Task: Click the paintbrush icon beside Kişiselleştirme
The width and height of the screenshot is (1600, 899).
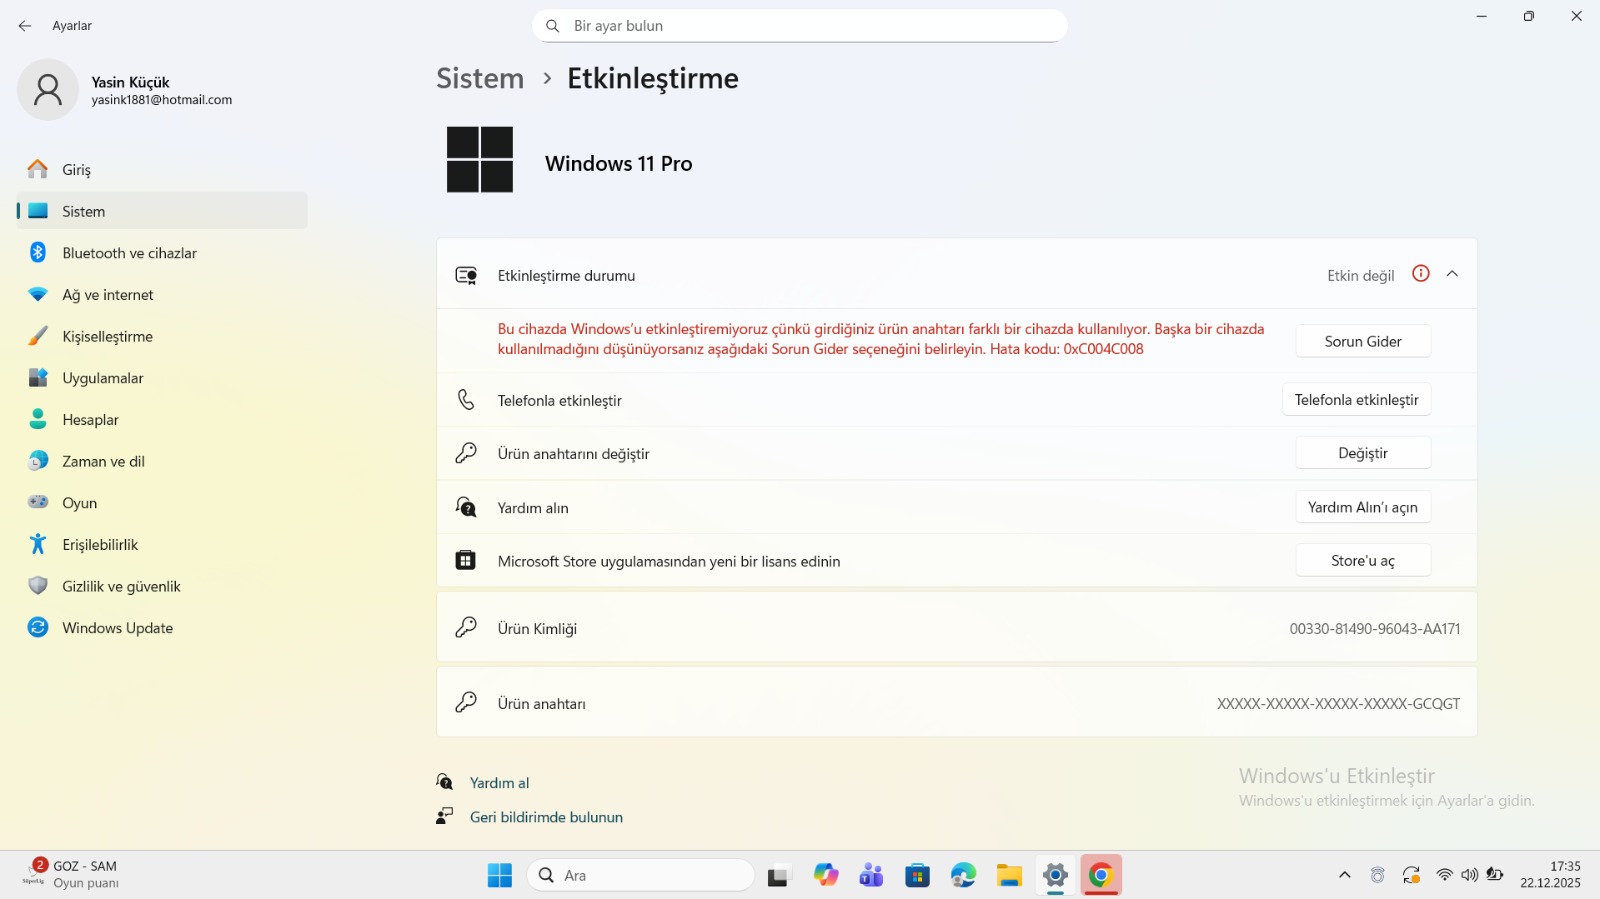Action: tap(38, 336)
